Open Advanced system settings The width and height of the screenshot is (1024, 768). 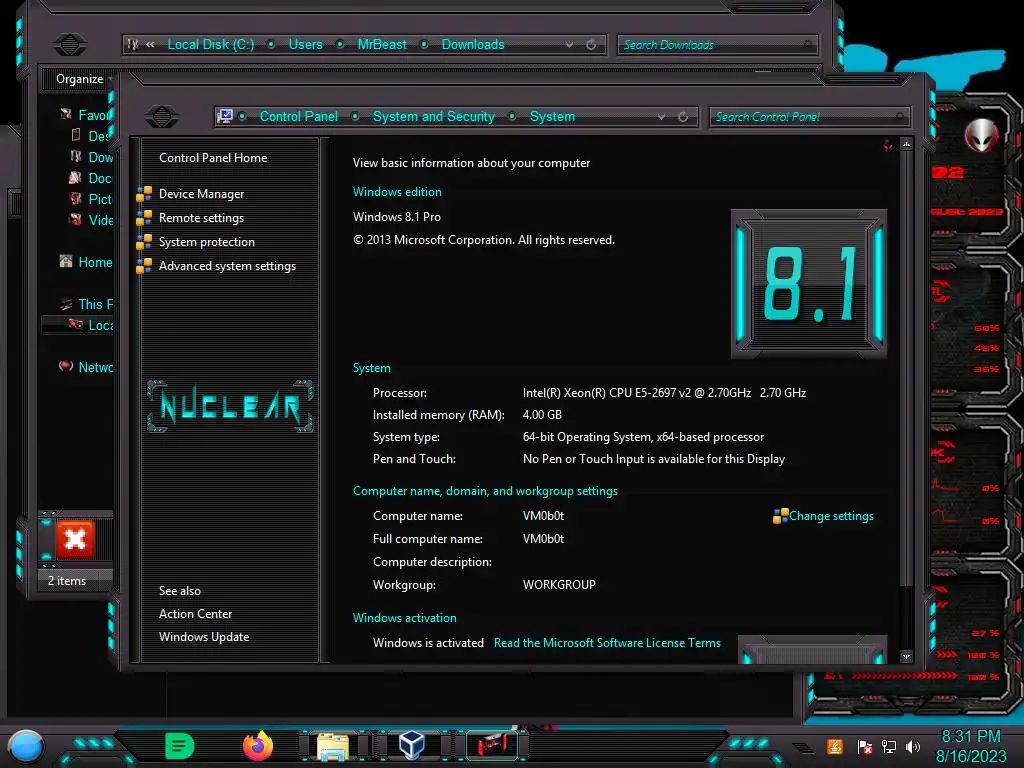[x=227, y=266]
